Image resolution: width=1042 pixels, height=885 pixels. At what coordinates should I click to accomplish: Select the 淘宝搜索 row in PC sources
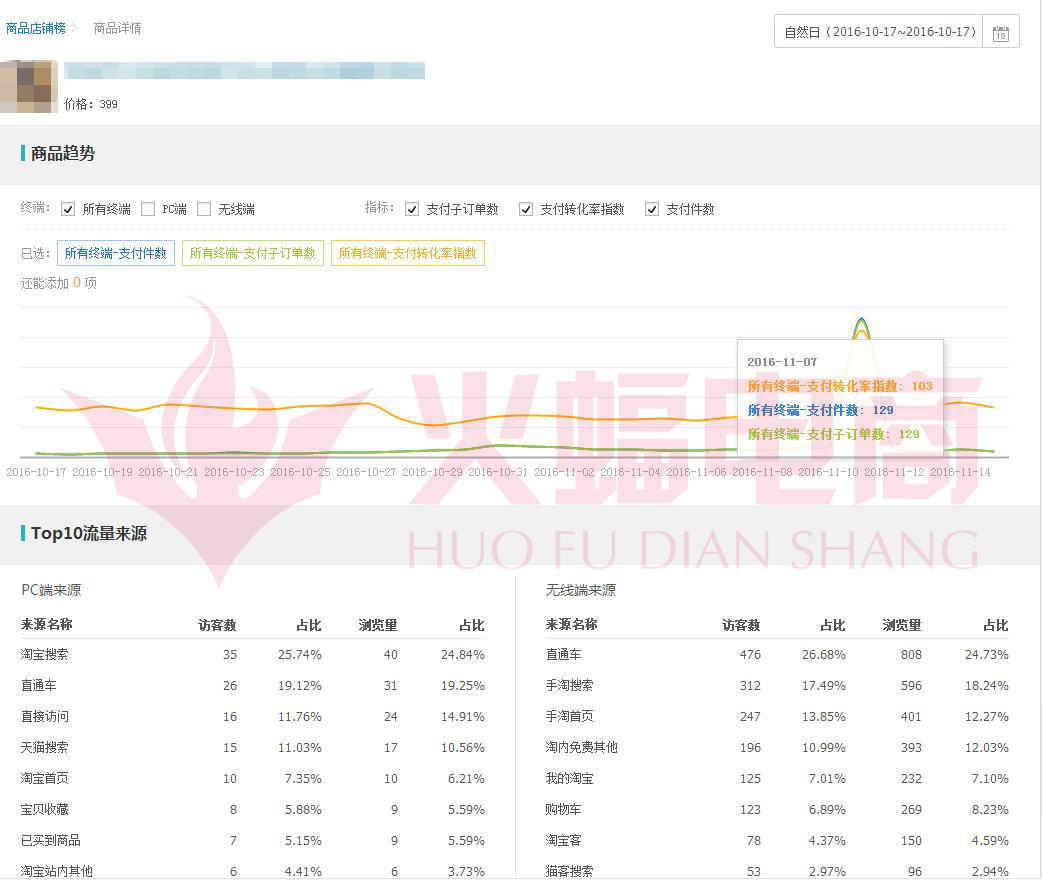pos(253,654)
